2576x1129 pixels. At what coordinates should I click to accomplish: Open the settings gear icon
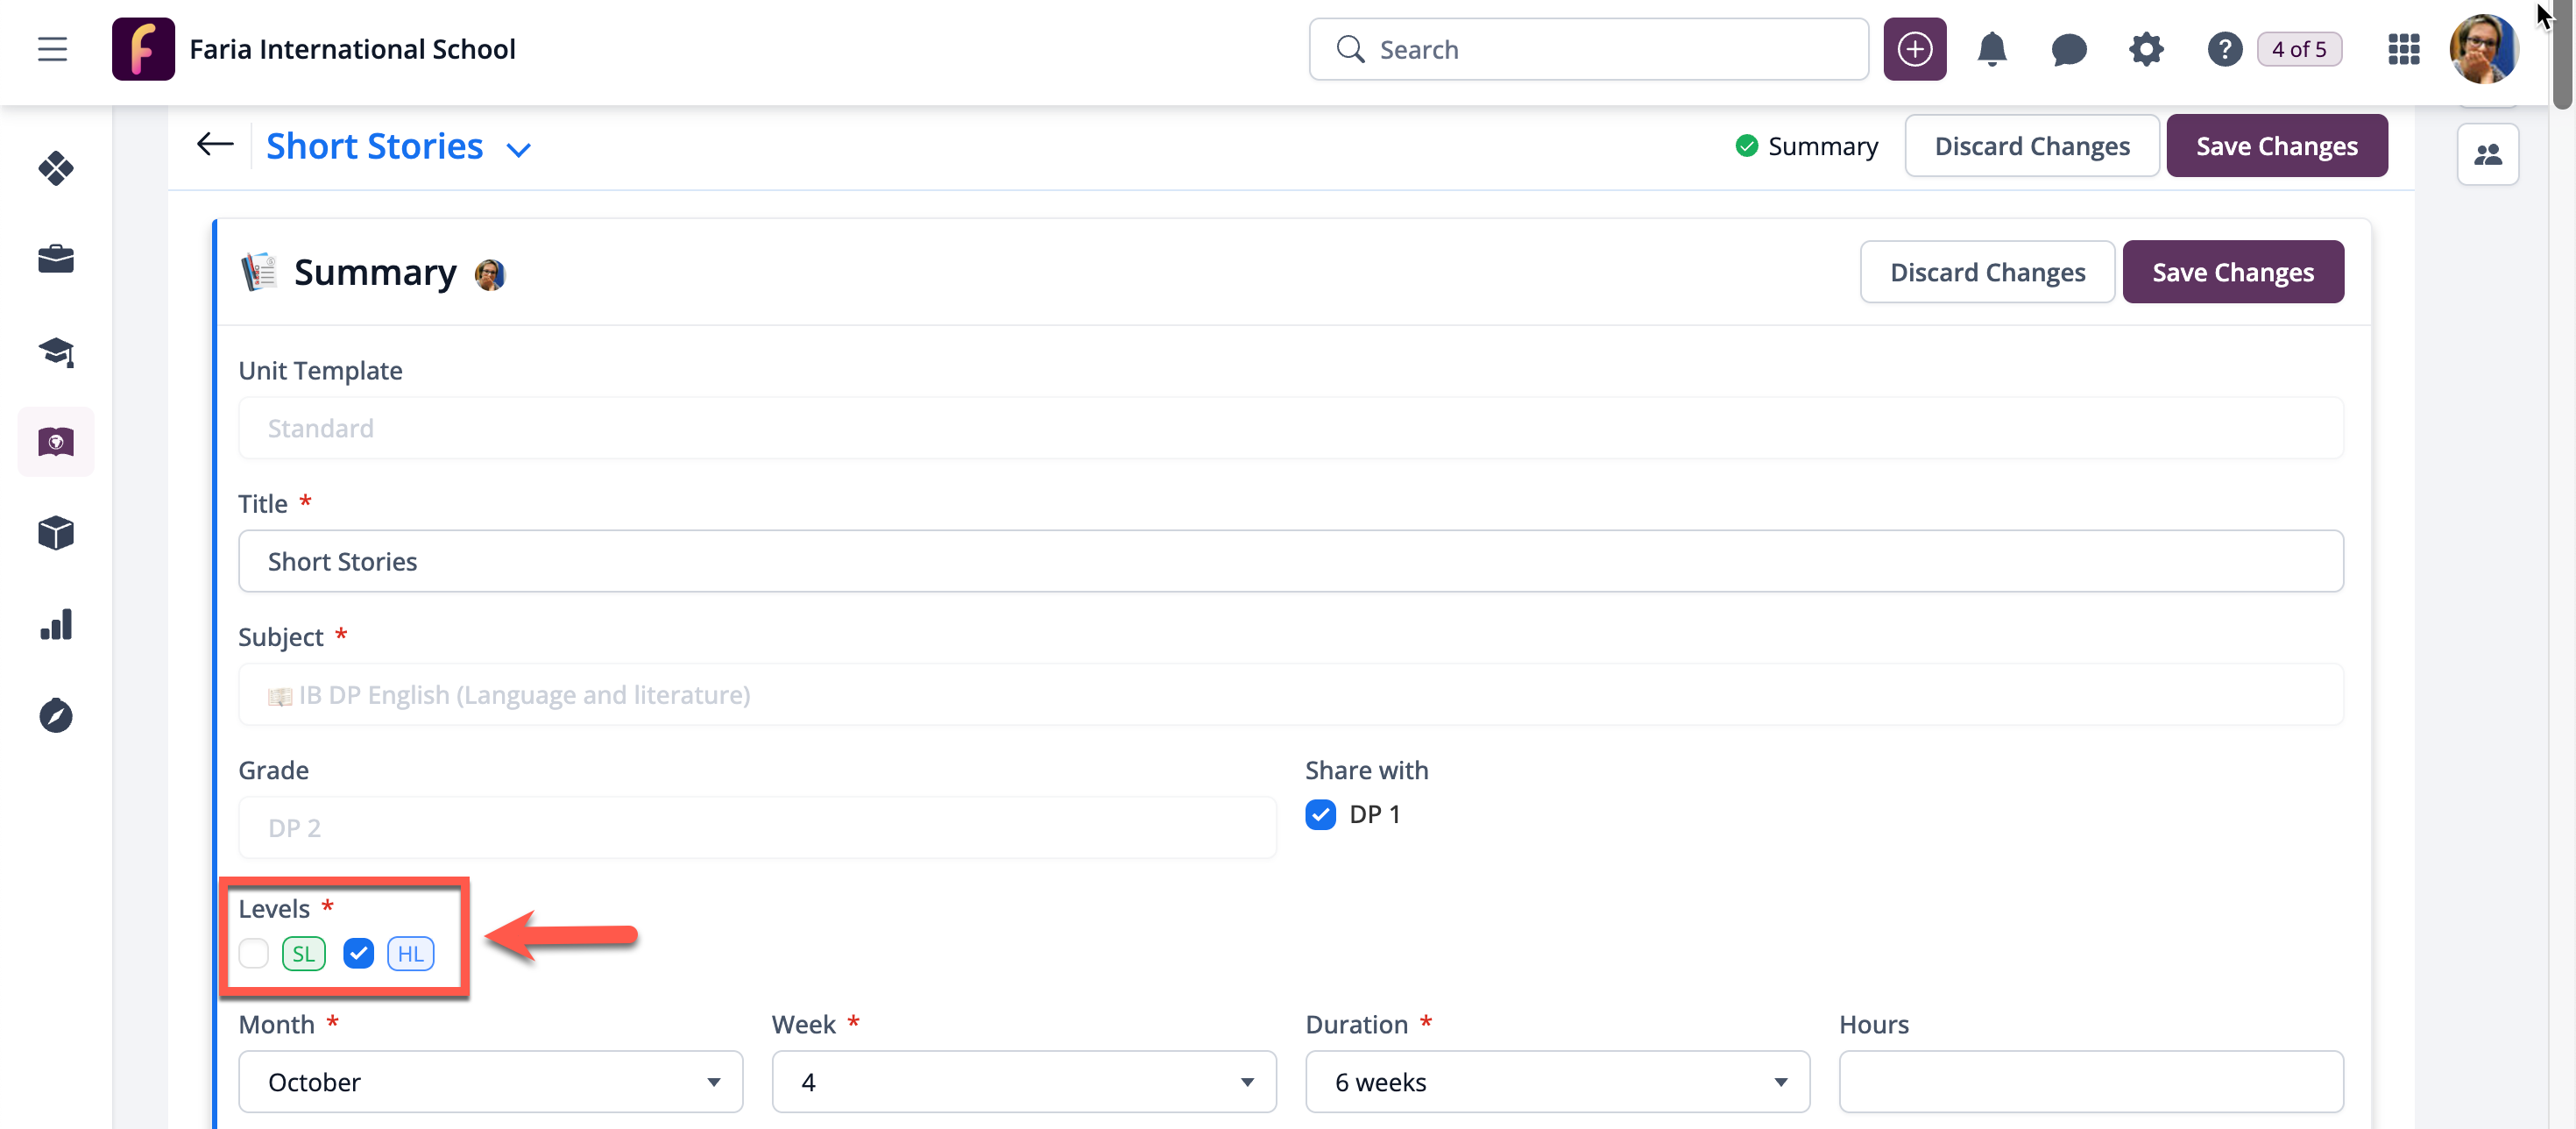tap(2145, 49)
